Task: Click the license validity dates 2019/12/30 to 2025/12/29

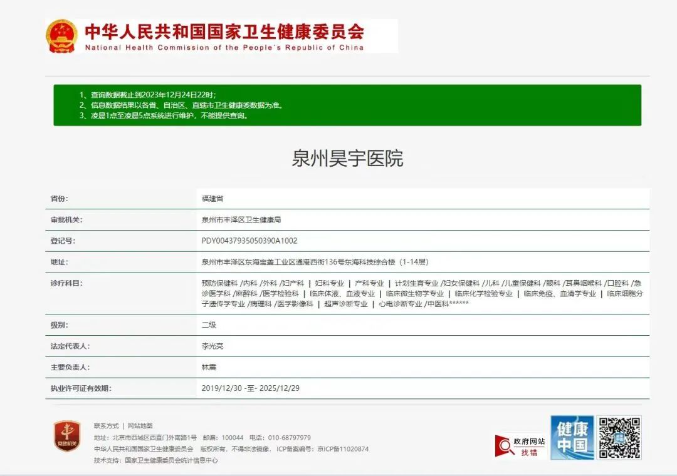Action: pyautogui.click(x=250, y=388)
